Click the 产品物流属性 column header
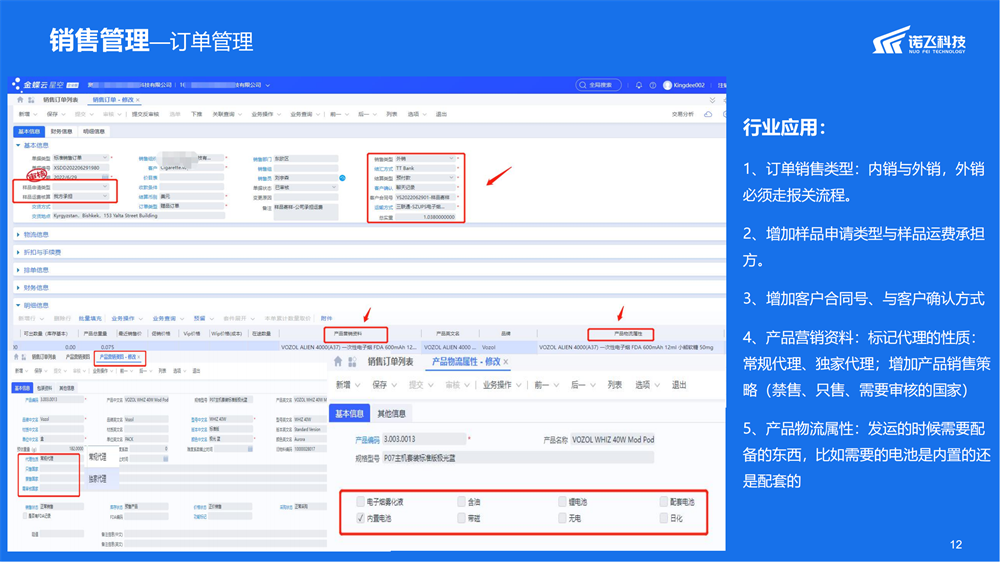This screenshot has width=1000, height=562. coord(628,334)
